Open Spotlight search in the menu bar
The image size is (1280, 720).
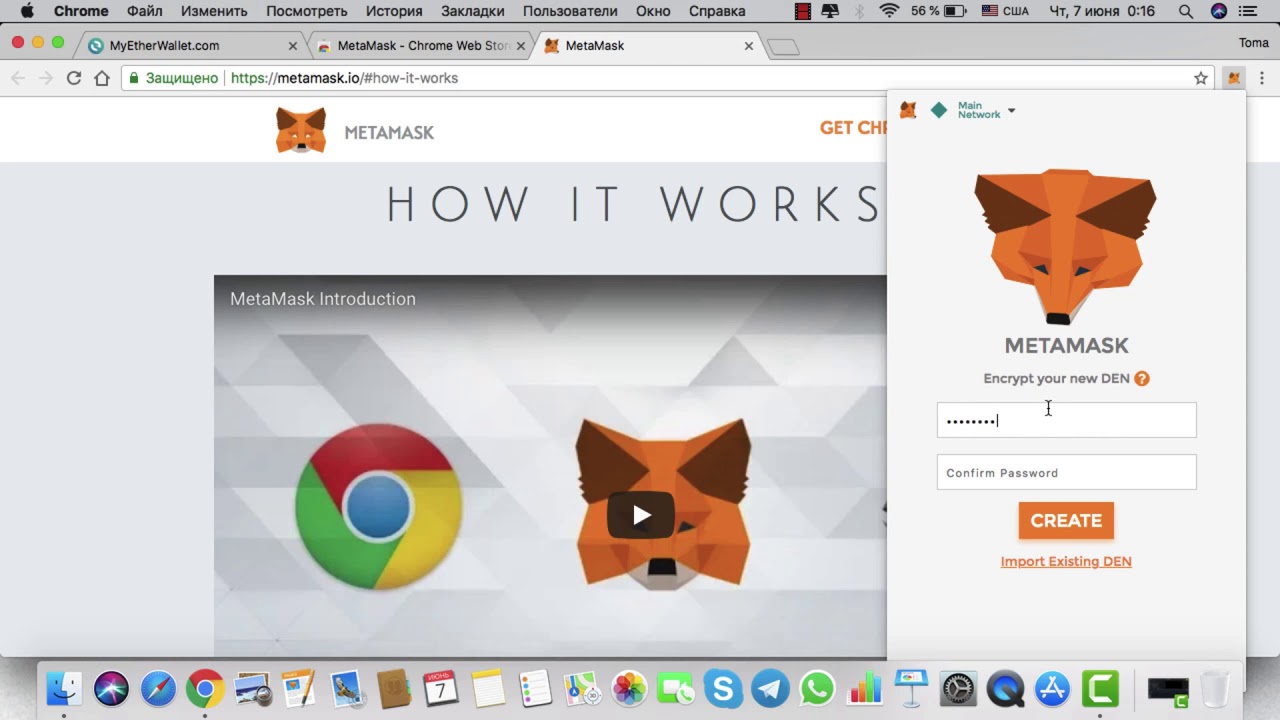(1185, 12)
